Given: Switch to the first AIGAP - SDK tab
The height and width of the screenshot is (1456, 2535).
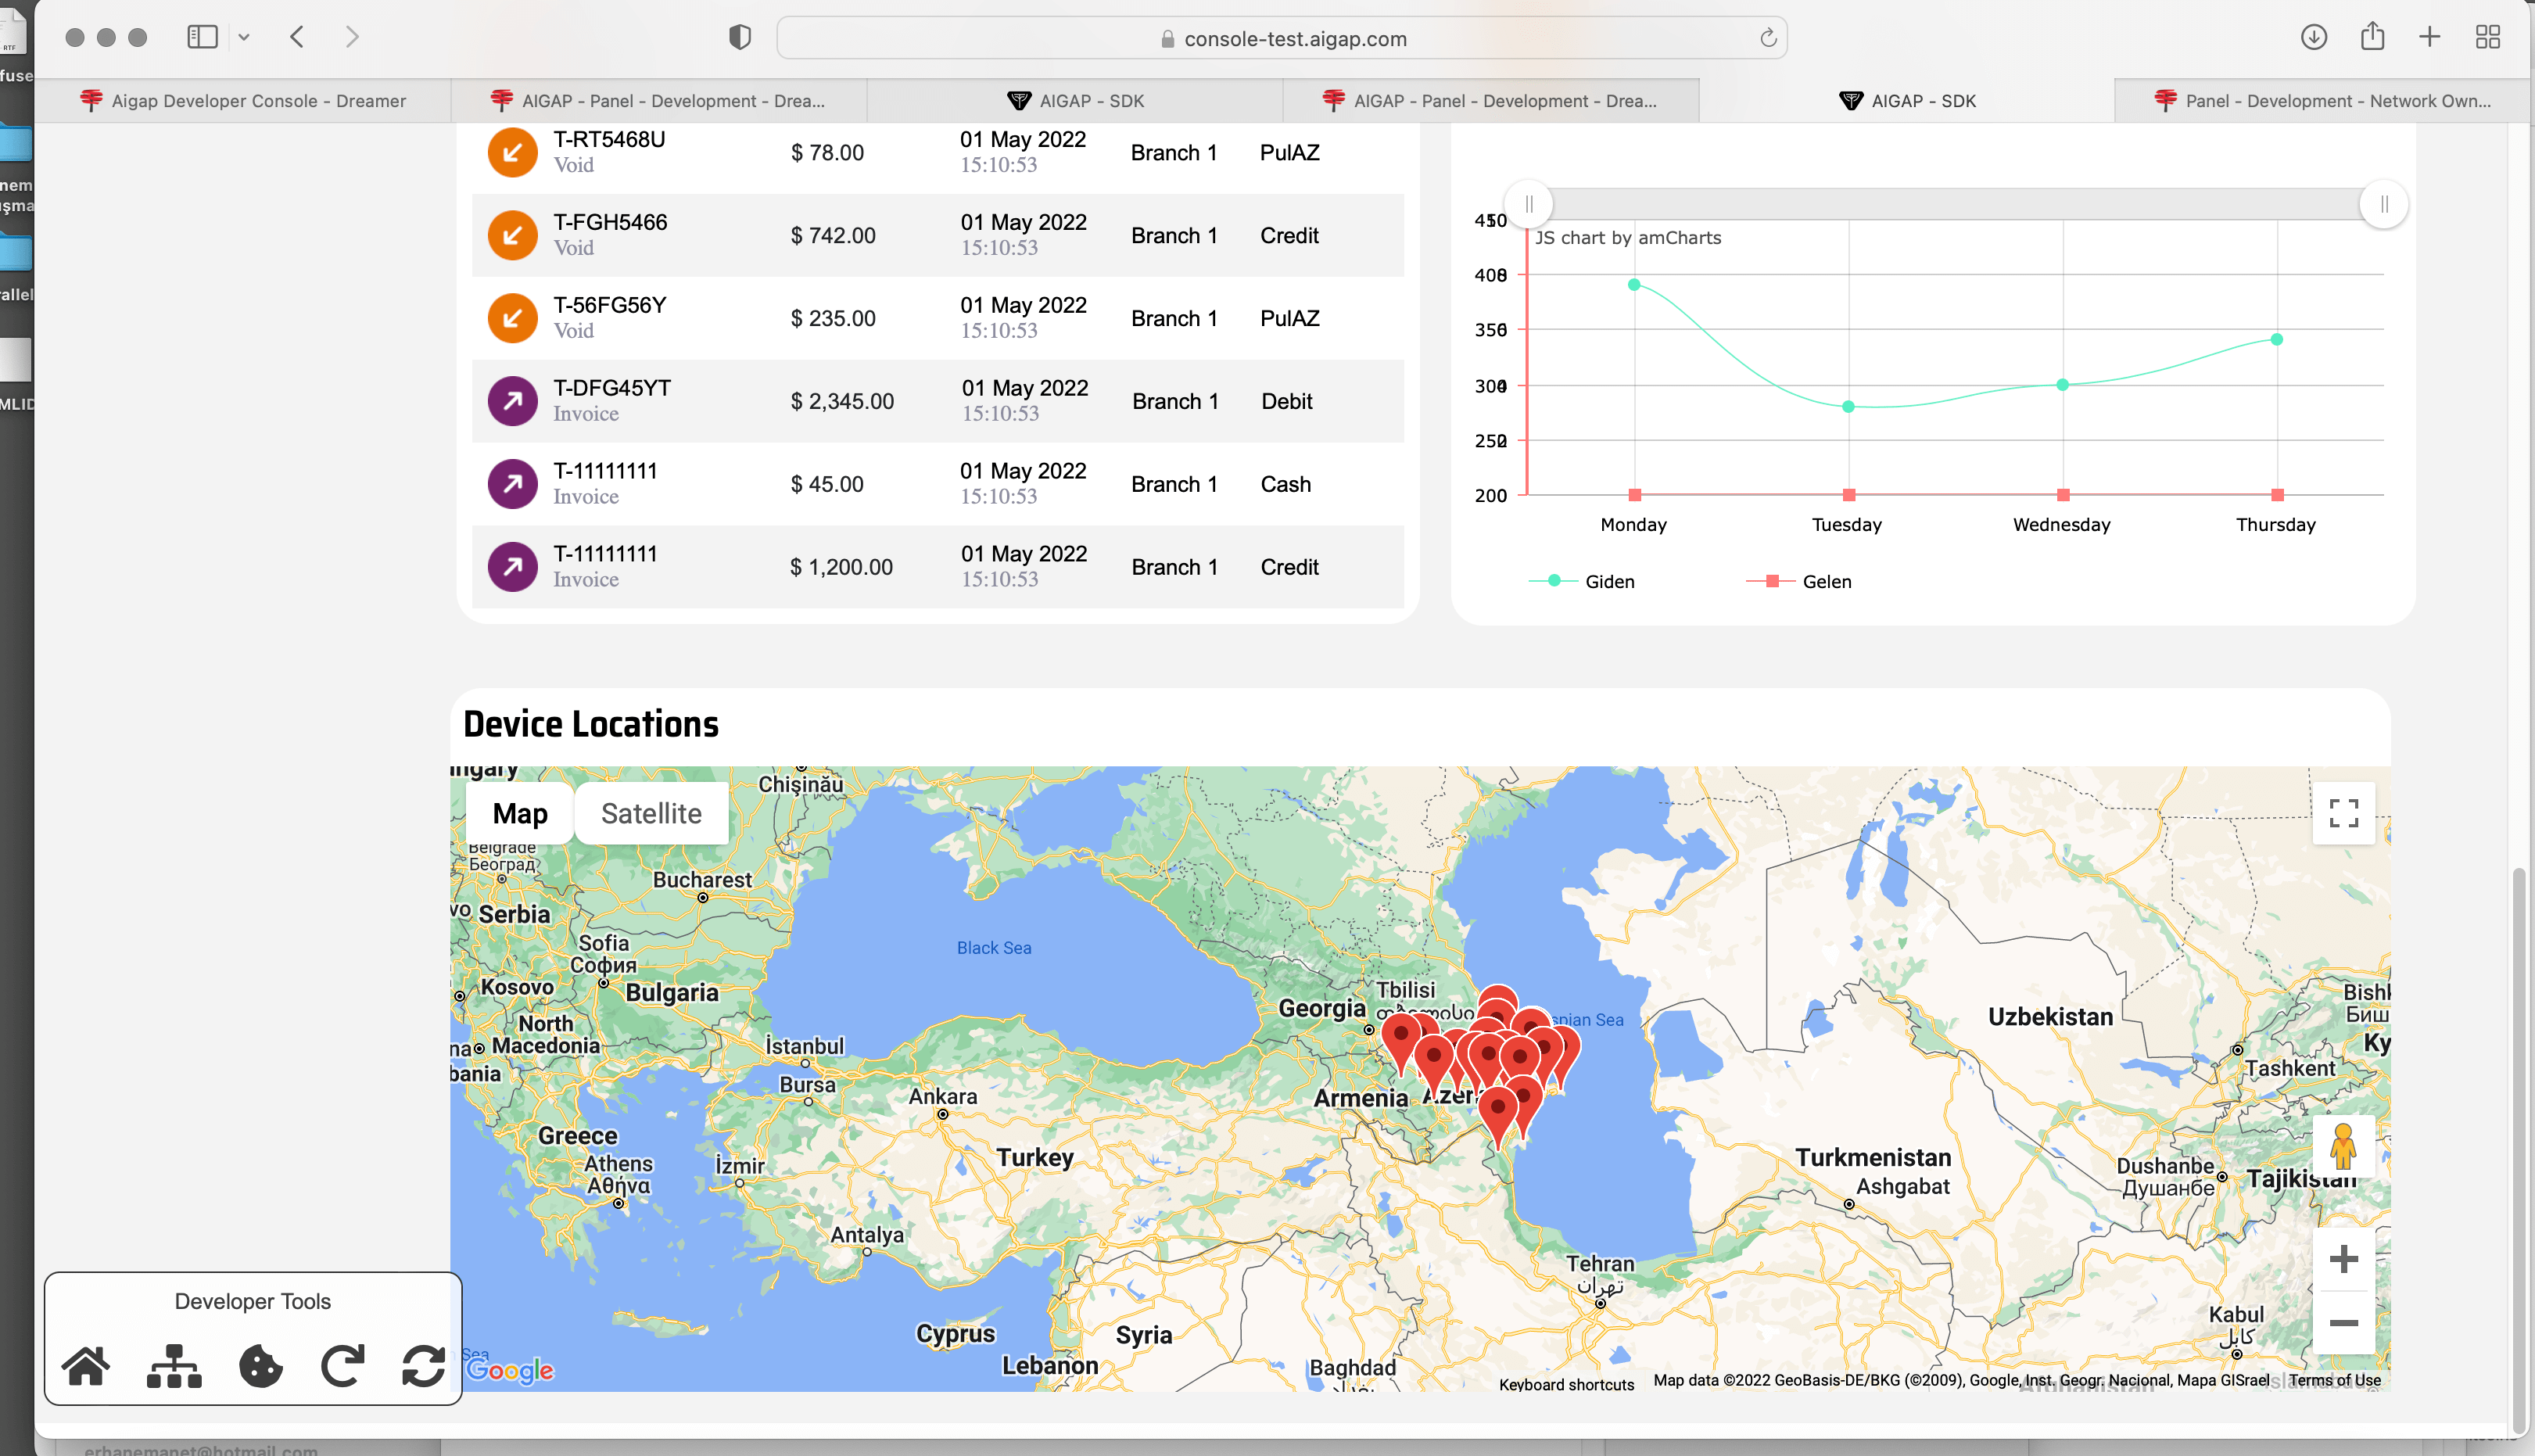Looking at the screenshot, I should [1075, 100].
